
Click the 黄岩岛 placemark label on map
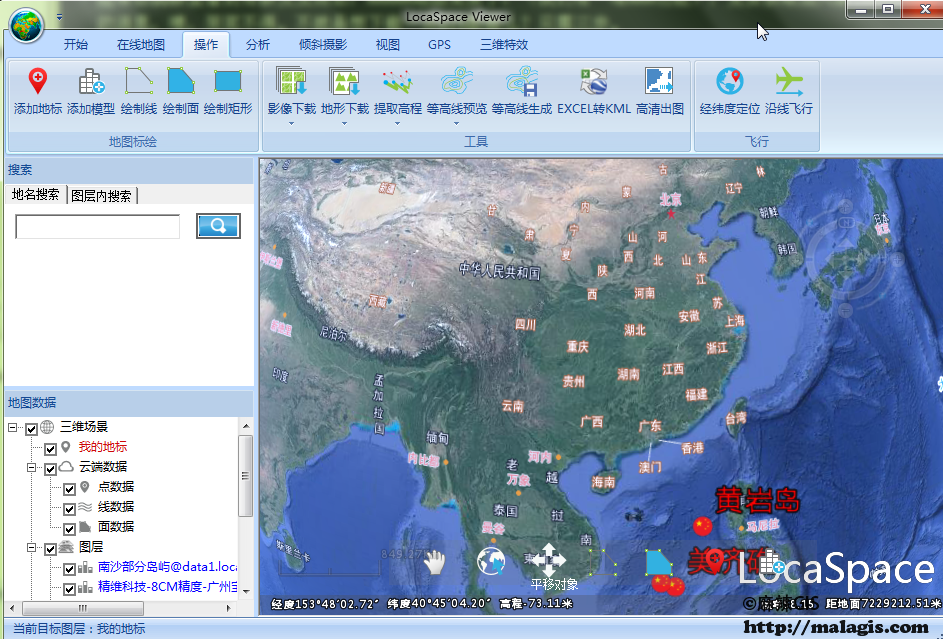757,500
